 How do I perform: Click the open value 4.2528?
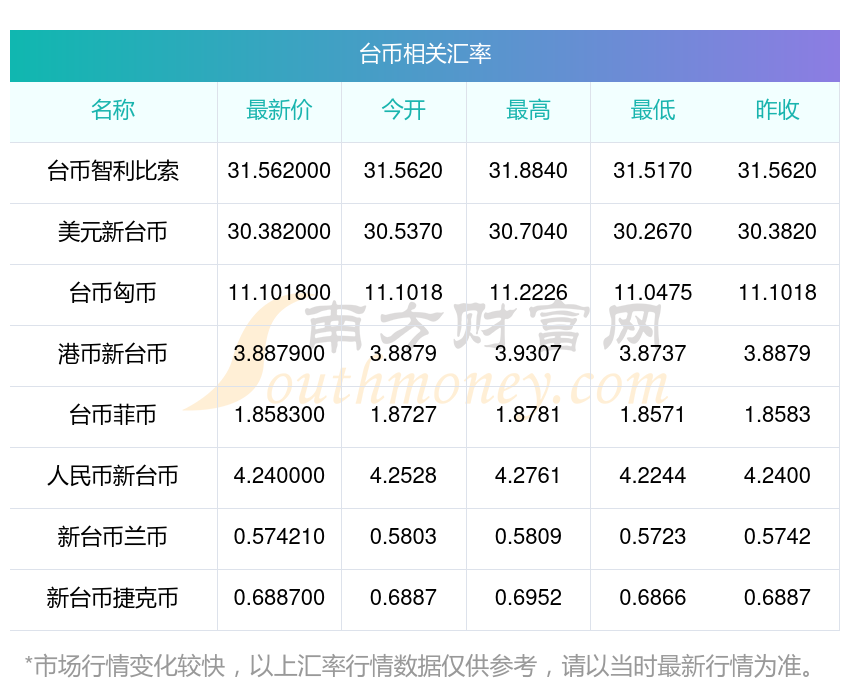pyautogui.click(x=403, y=476)
